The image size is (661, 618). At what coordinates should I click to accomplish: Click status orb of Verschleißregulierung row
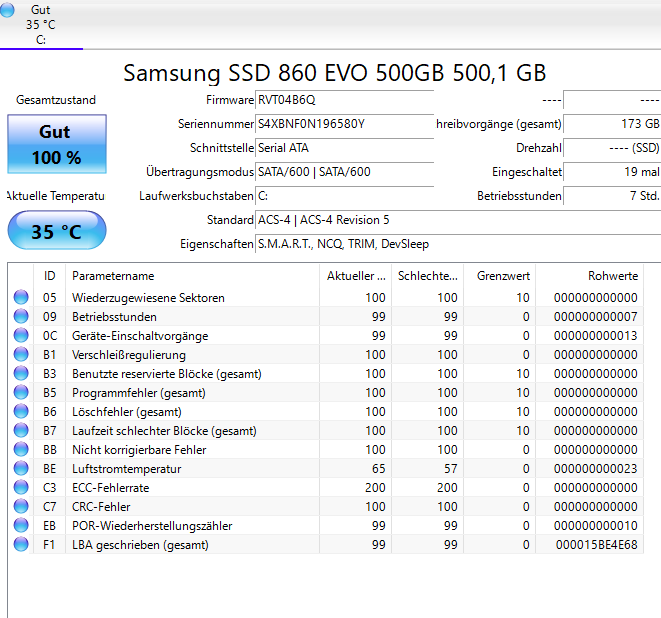[x=21, y=354]
